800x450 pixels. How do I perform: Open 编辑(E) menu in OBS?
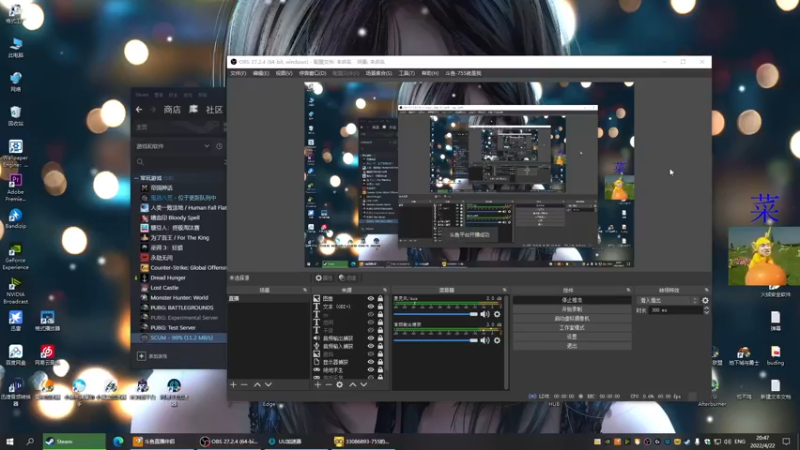coord(261,73)
